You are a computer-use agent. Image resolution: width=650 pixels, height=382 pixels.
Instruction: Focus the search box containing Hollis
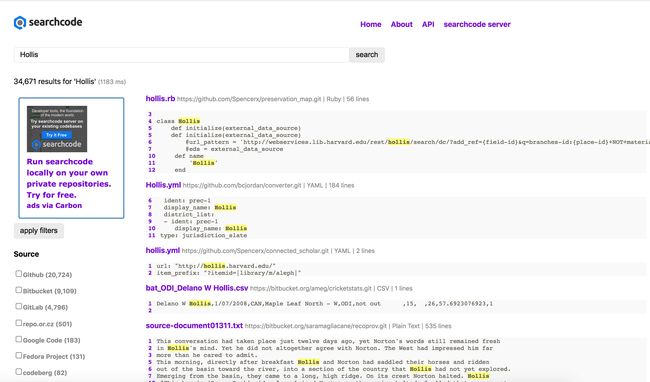pyautogui.click(x=181, y=55)
